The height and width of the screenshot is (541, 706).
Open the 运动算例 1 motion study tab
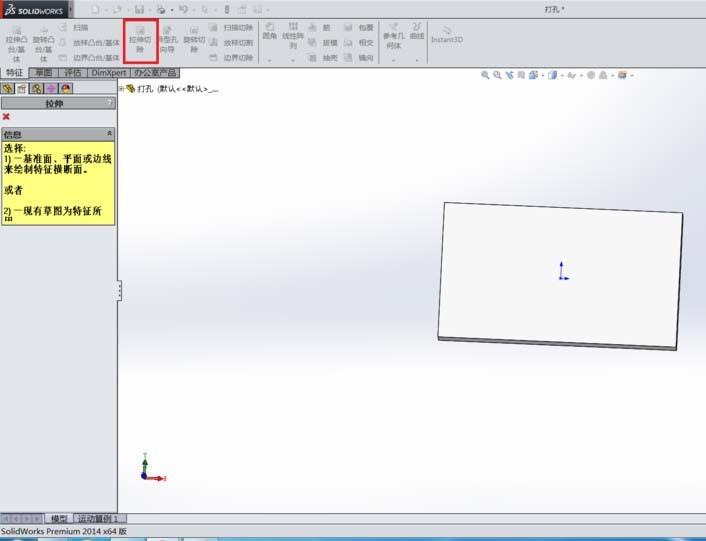100,518
